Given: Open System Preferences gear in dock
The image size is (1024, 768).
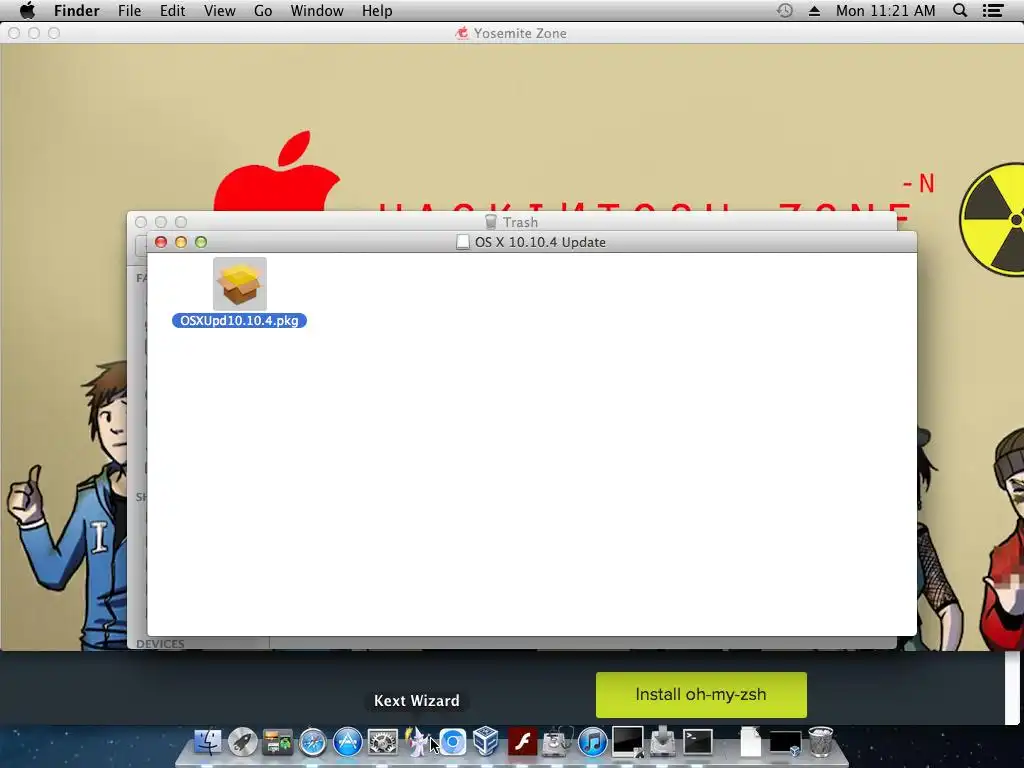Looking at the screenshot, I should [x=383, y=743].
